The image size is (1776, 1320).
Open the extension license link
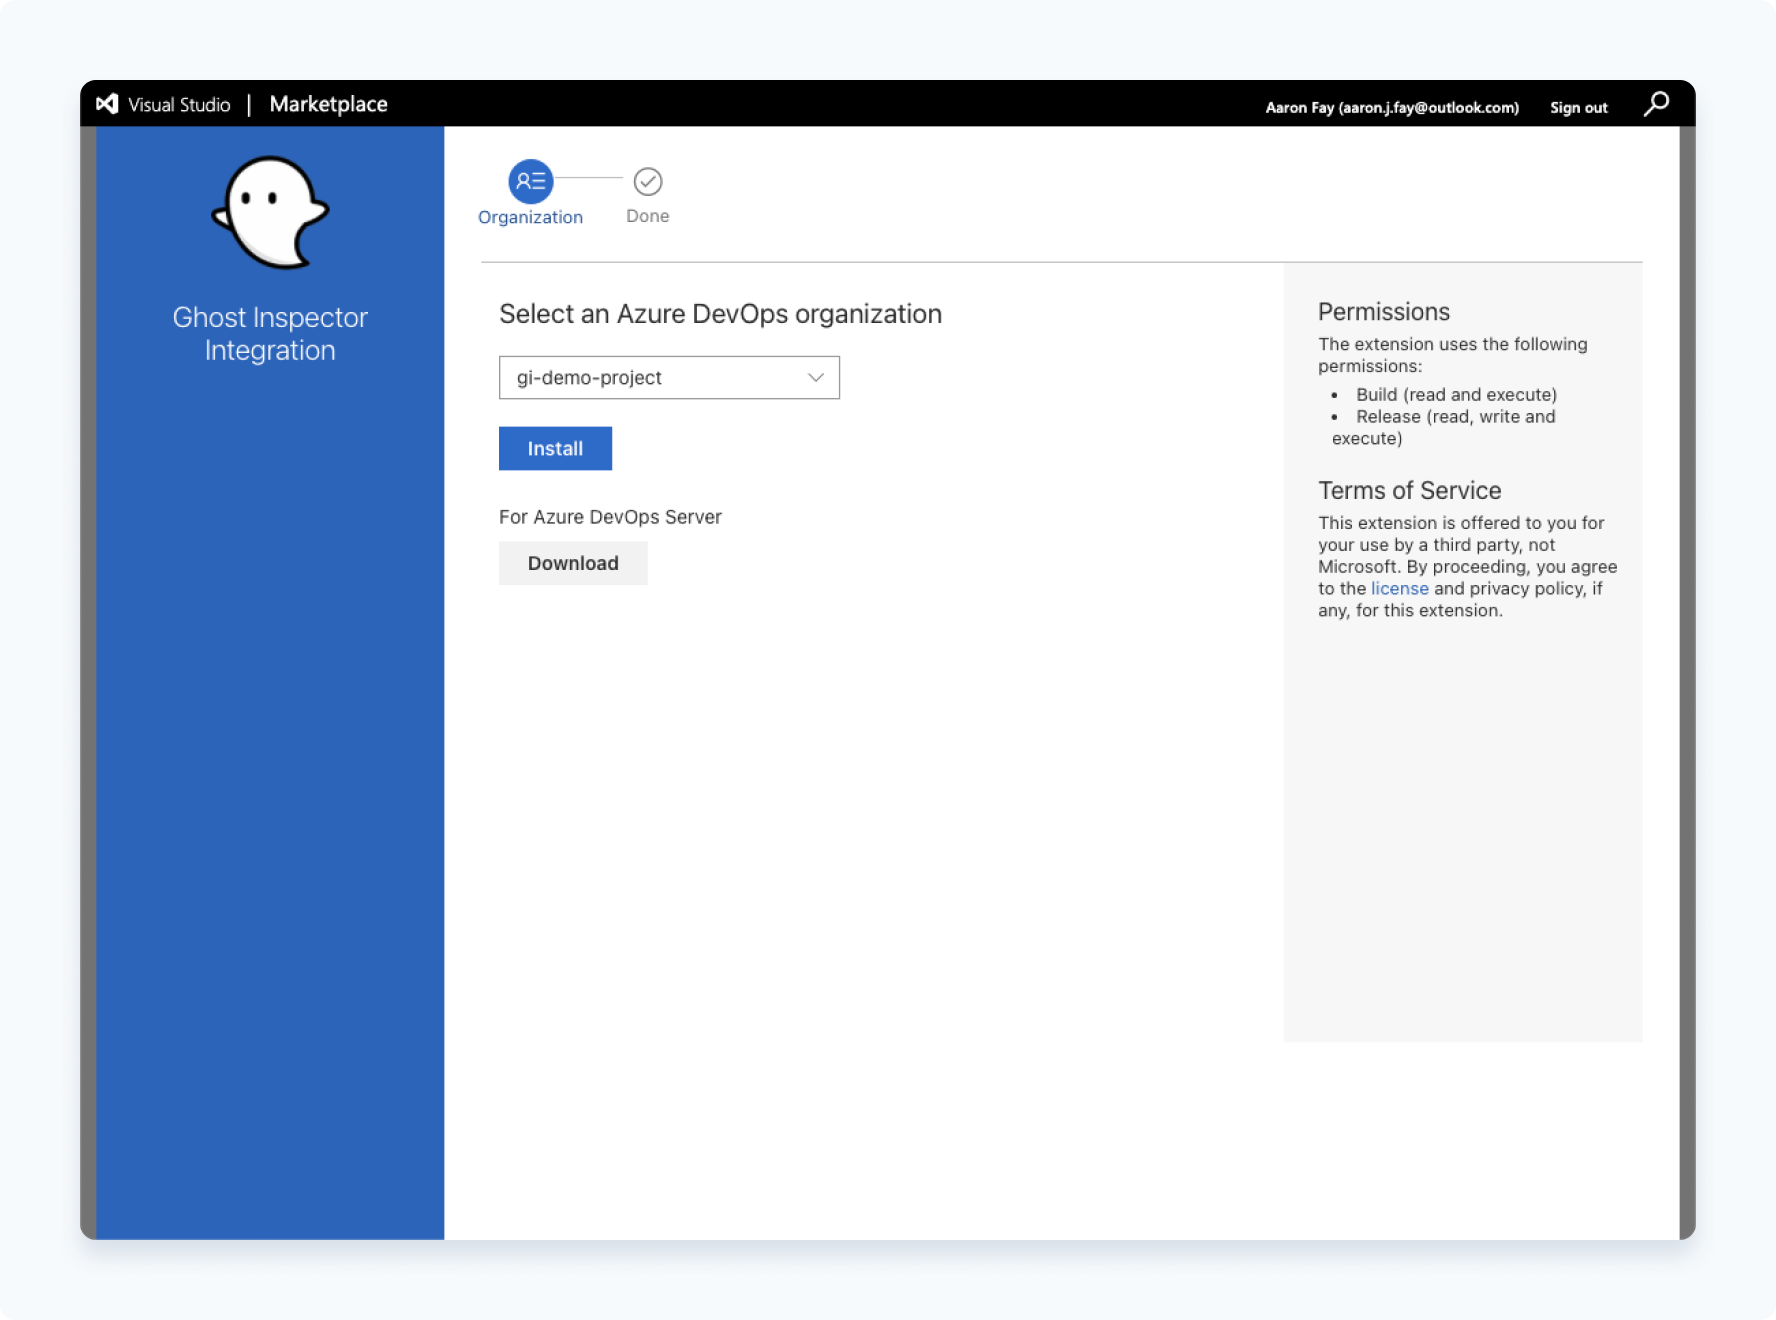tap(1399, 588)
